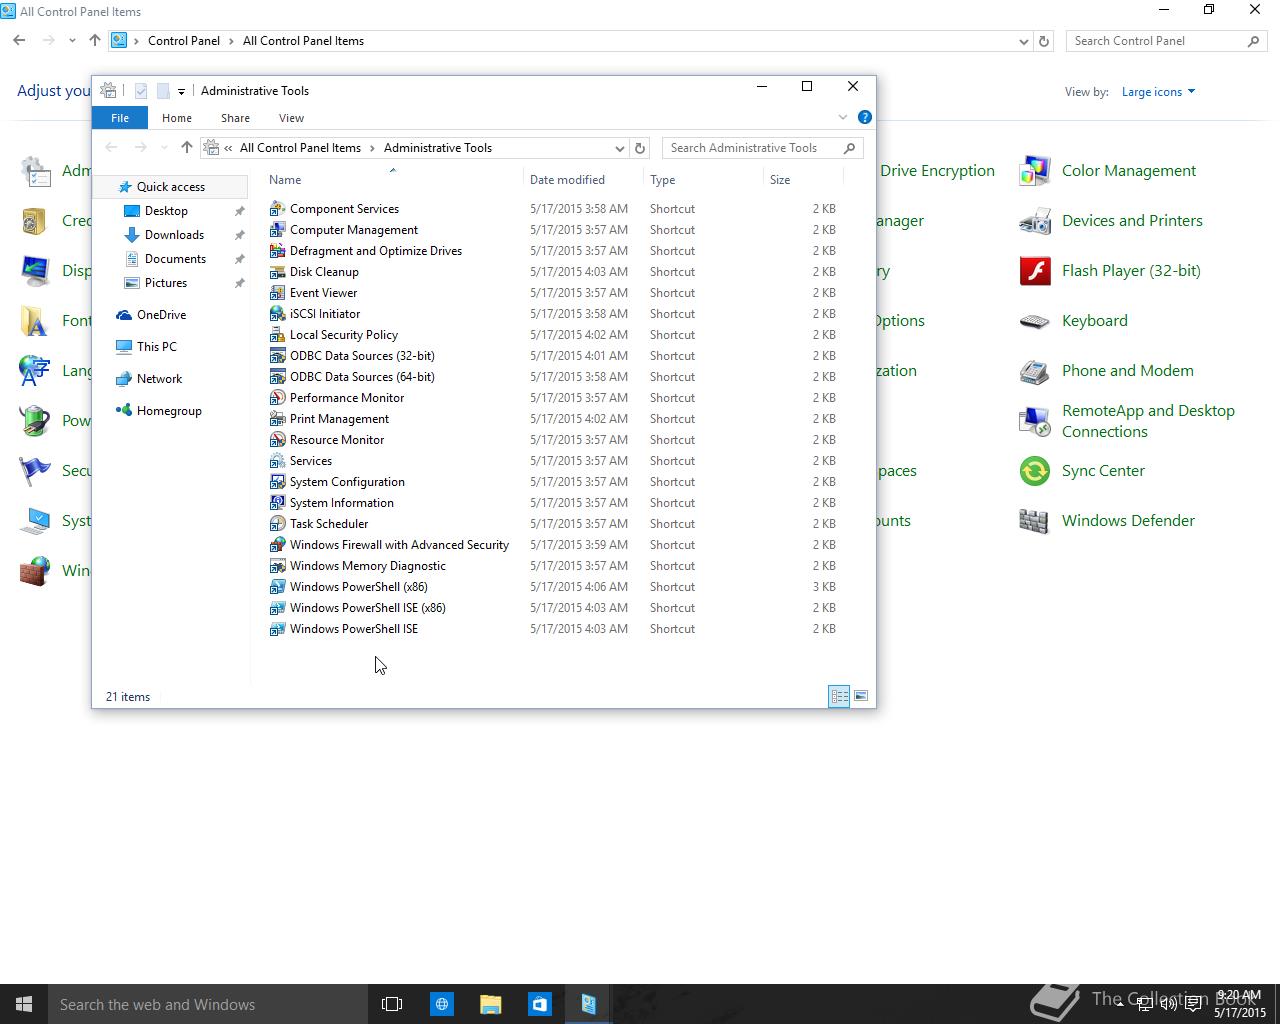The width and height of the screenshot is (1280, 1024).
Task: Select Network in navigation pane
Action: click(x=159, y=379)
